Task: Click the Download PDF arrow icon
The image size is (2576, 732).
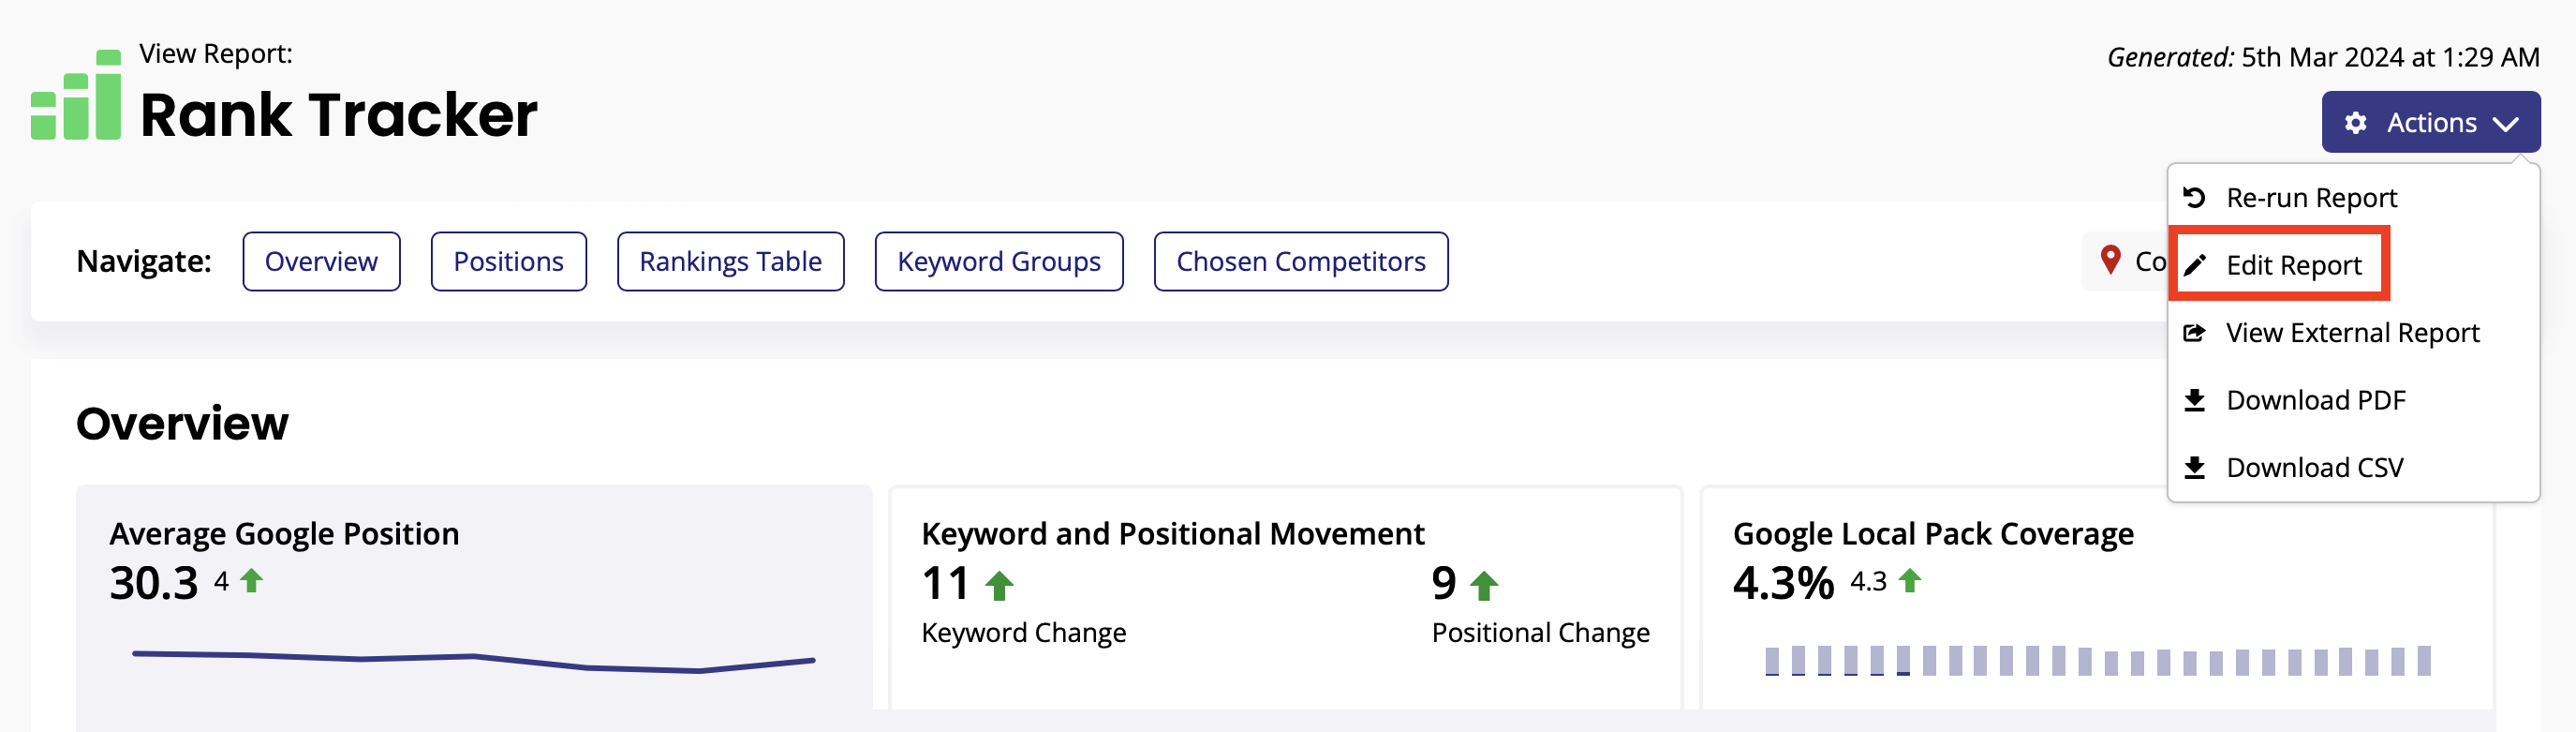Action: [2195, 400]
